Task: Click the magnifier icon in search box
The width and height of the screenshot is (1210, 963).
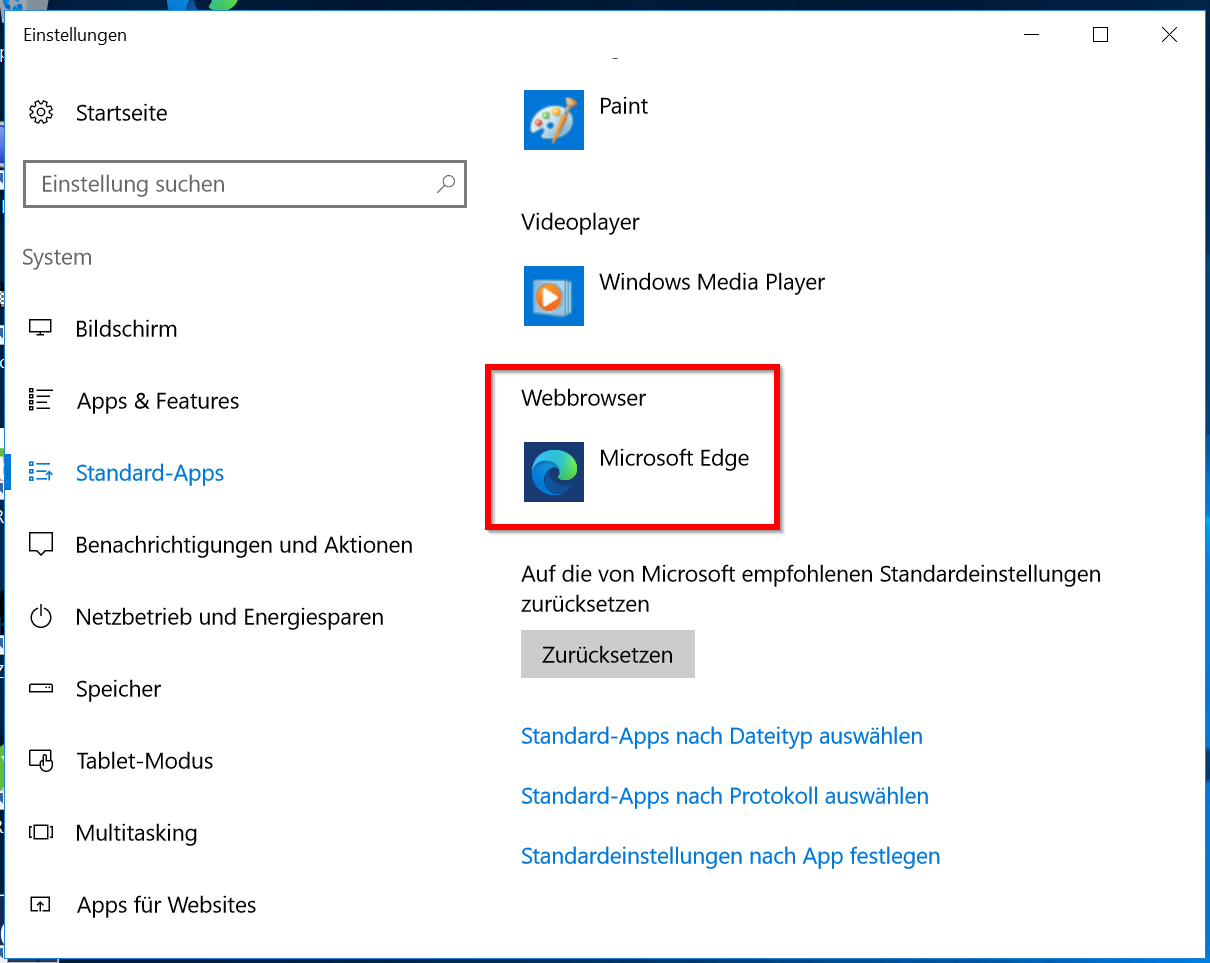Action: (x=446, y=184)
